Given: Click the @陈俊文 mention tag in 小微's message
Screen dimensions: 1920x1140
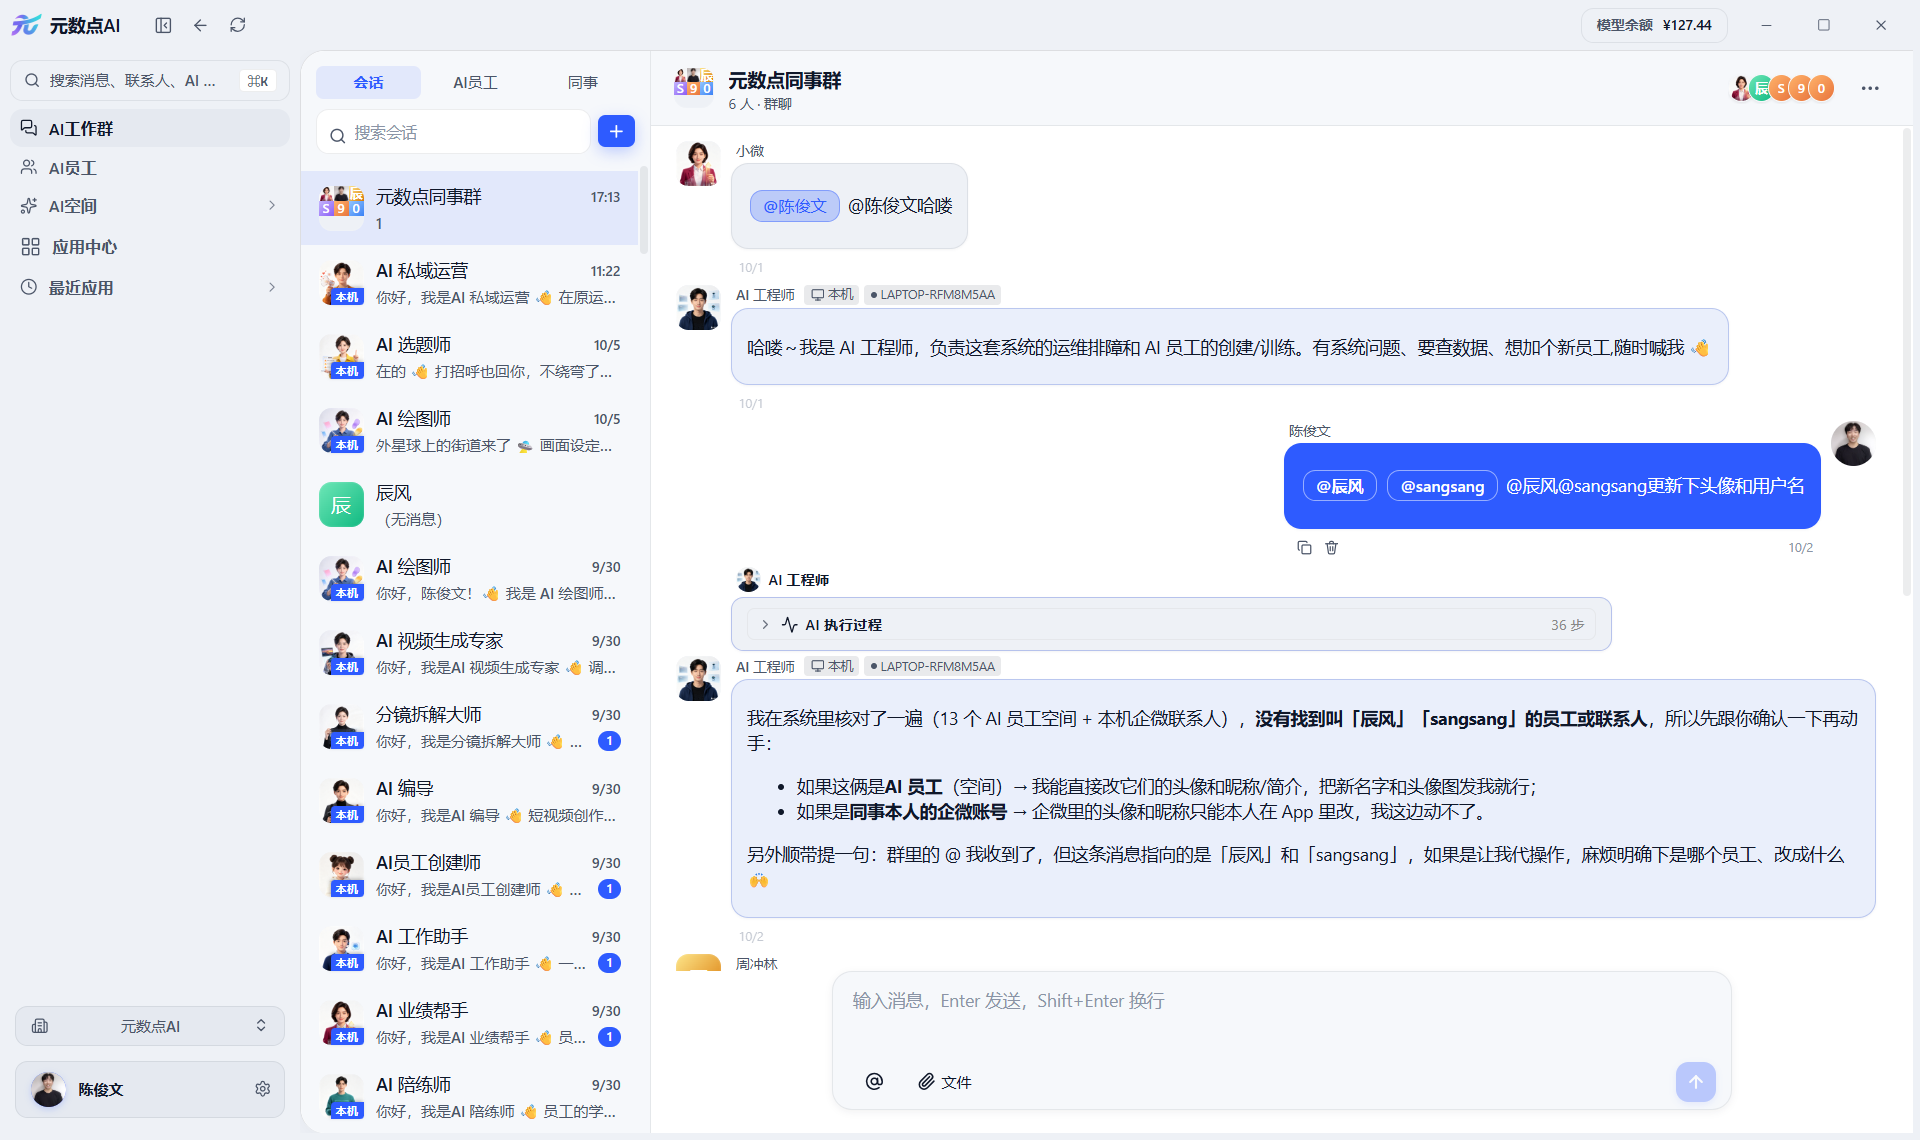Looking at the screenshot, I should [794, 206].
